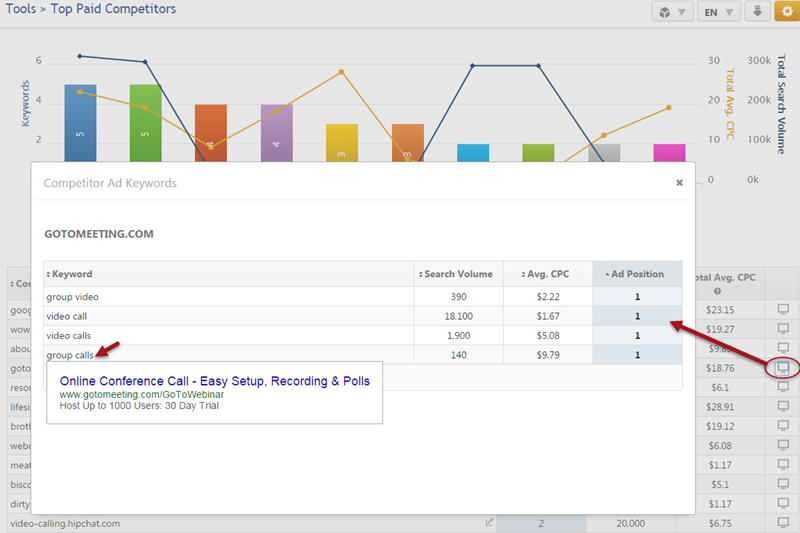This screenshot has width=800, height=533.
Task: Open external link icon for video-calling.hipchat.com
Action: tap(489, 522)
